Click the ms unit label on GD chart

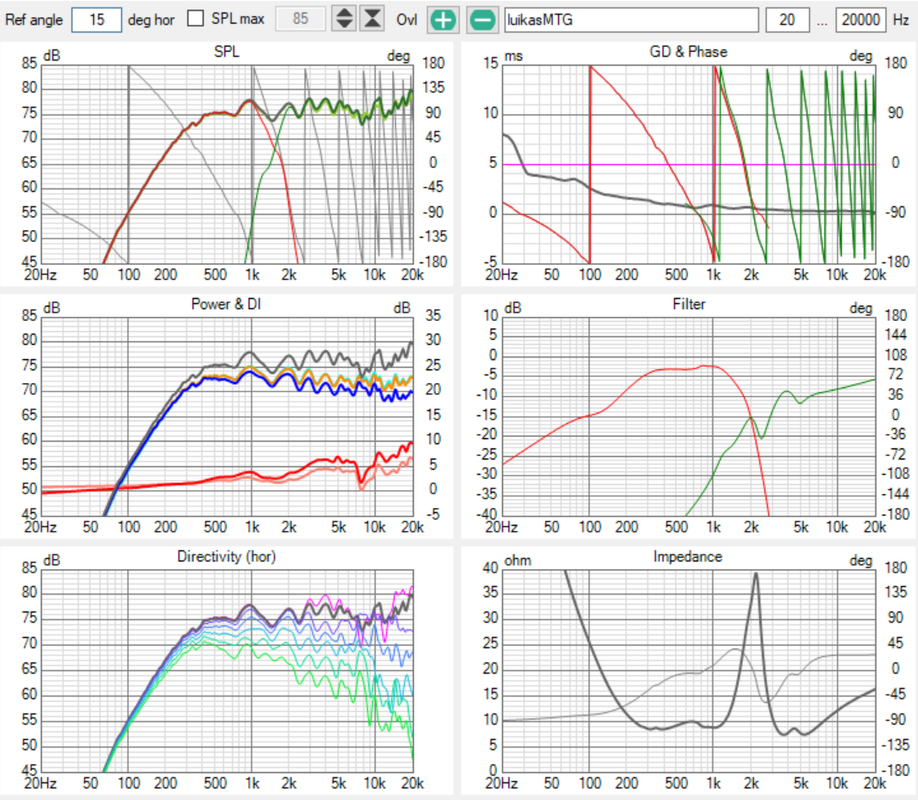[513, 56]
